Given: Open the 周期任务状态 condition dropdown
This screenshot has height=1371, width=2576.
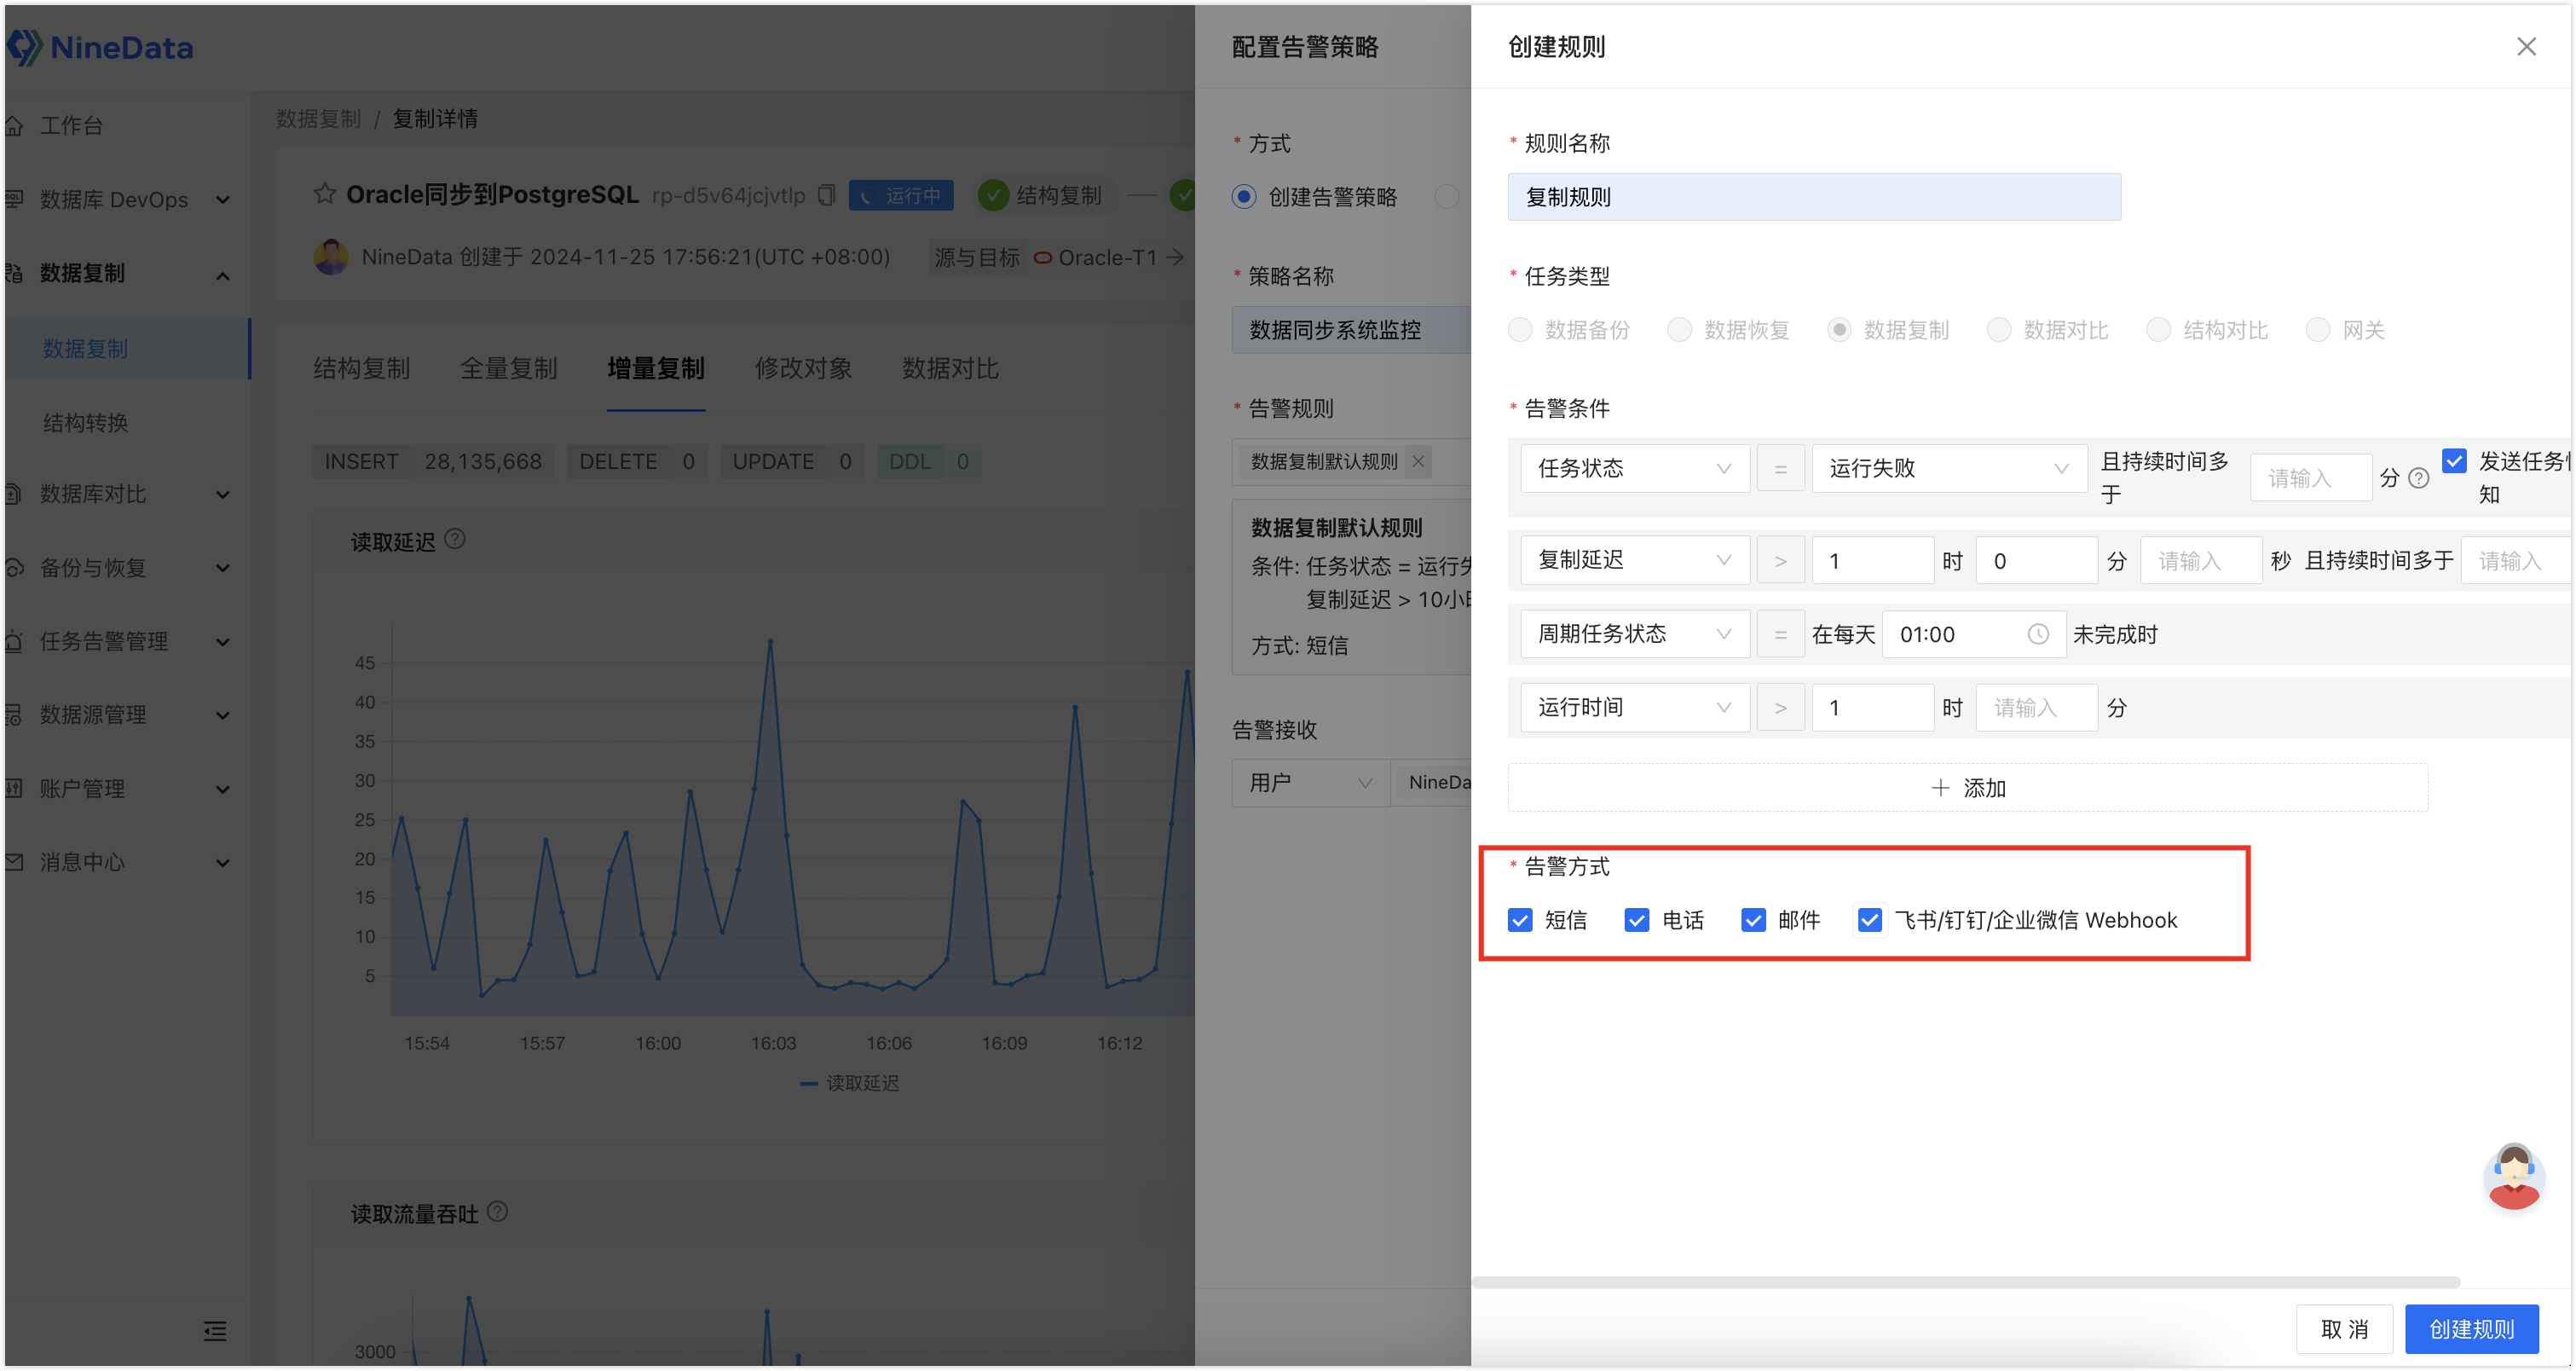Looking at the screenshot, I should [x=1635, y=634].
